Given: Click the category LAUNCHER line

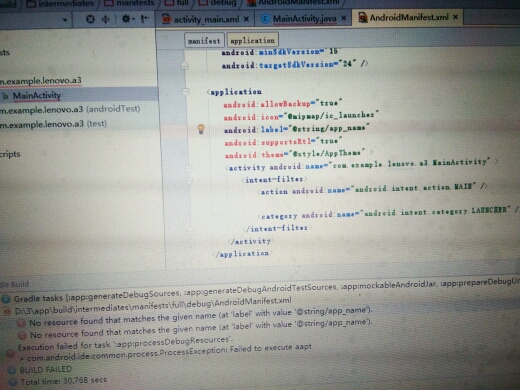Looking at the screenshot, I should [389, 213].
